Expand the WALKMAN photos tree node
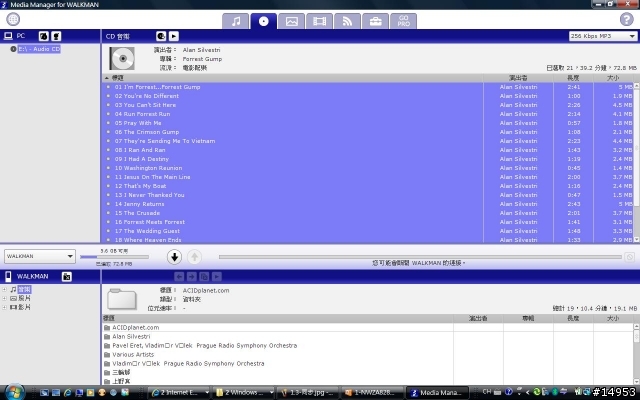Screen dimensions: 640x400 point(4,298)
